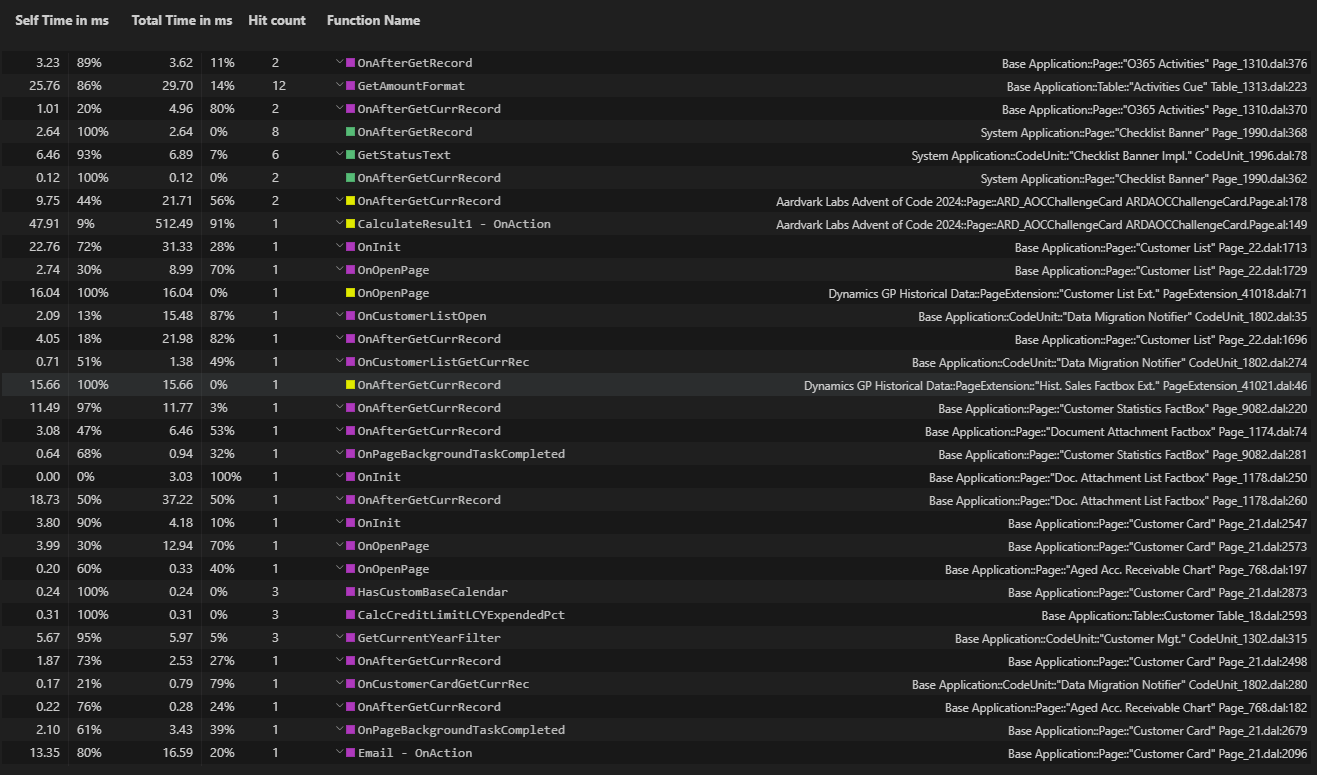Click the yellow icon beside CalculateResult1 - OnAction
Image resolution: width=1317 pixels, height=775 pixels.
point(351,224)
